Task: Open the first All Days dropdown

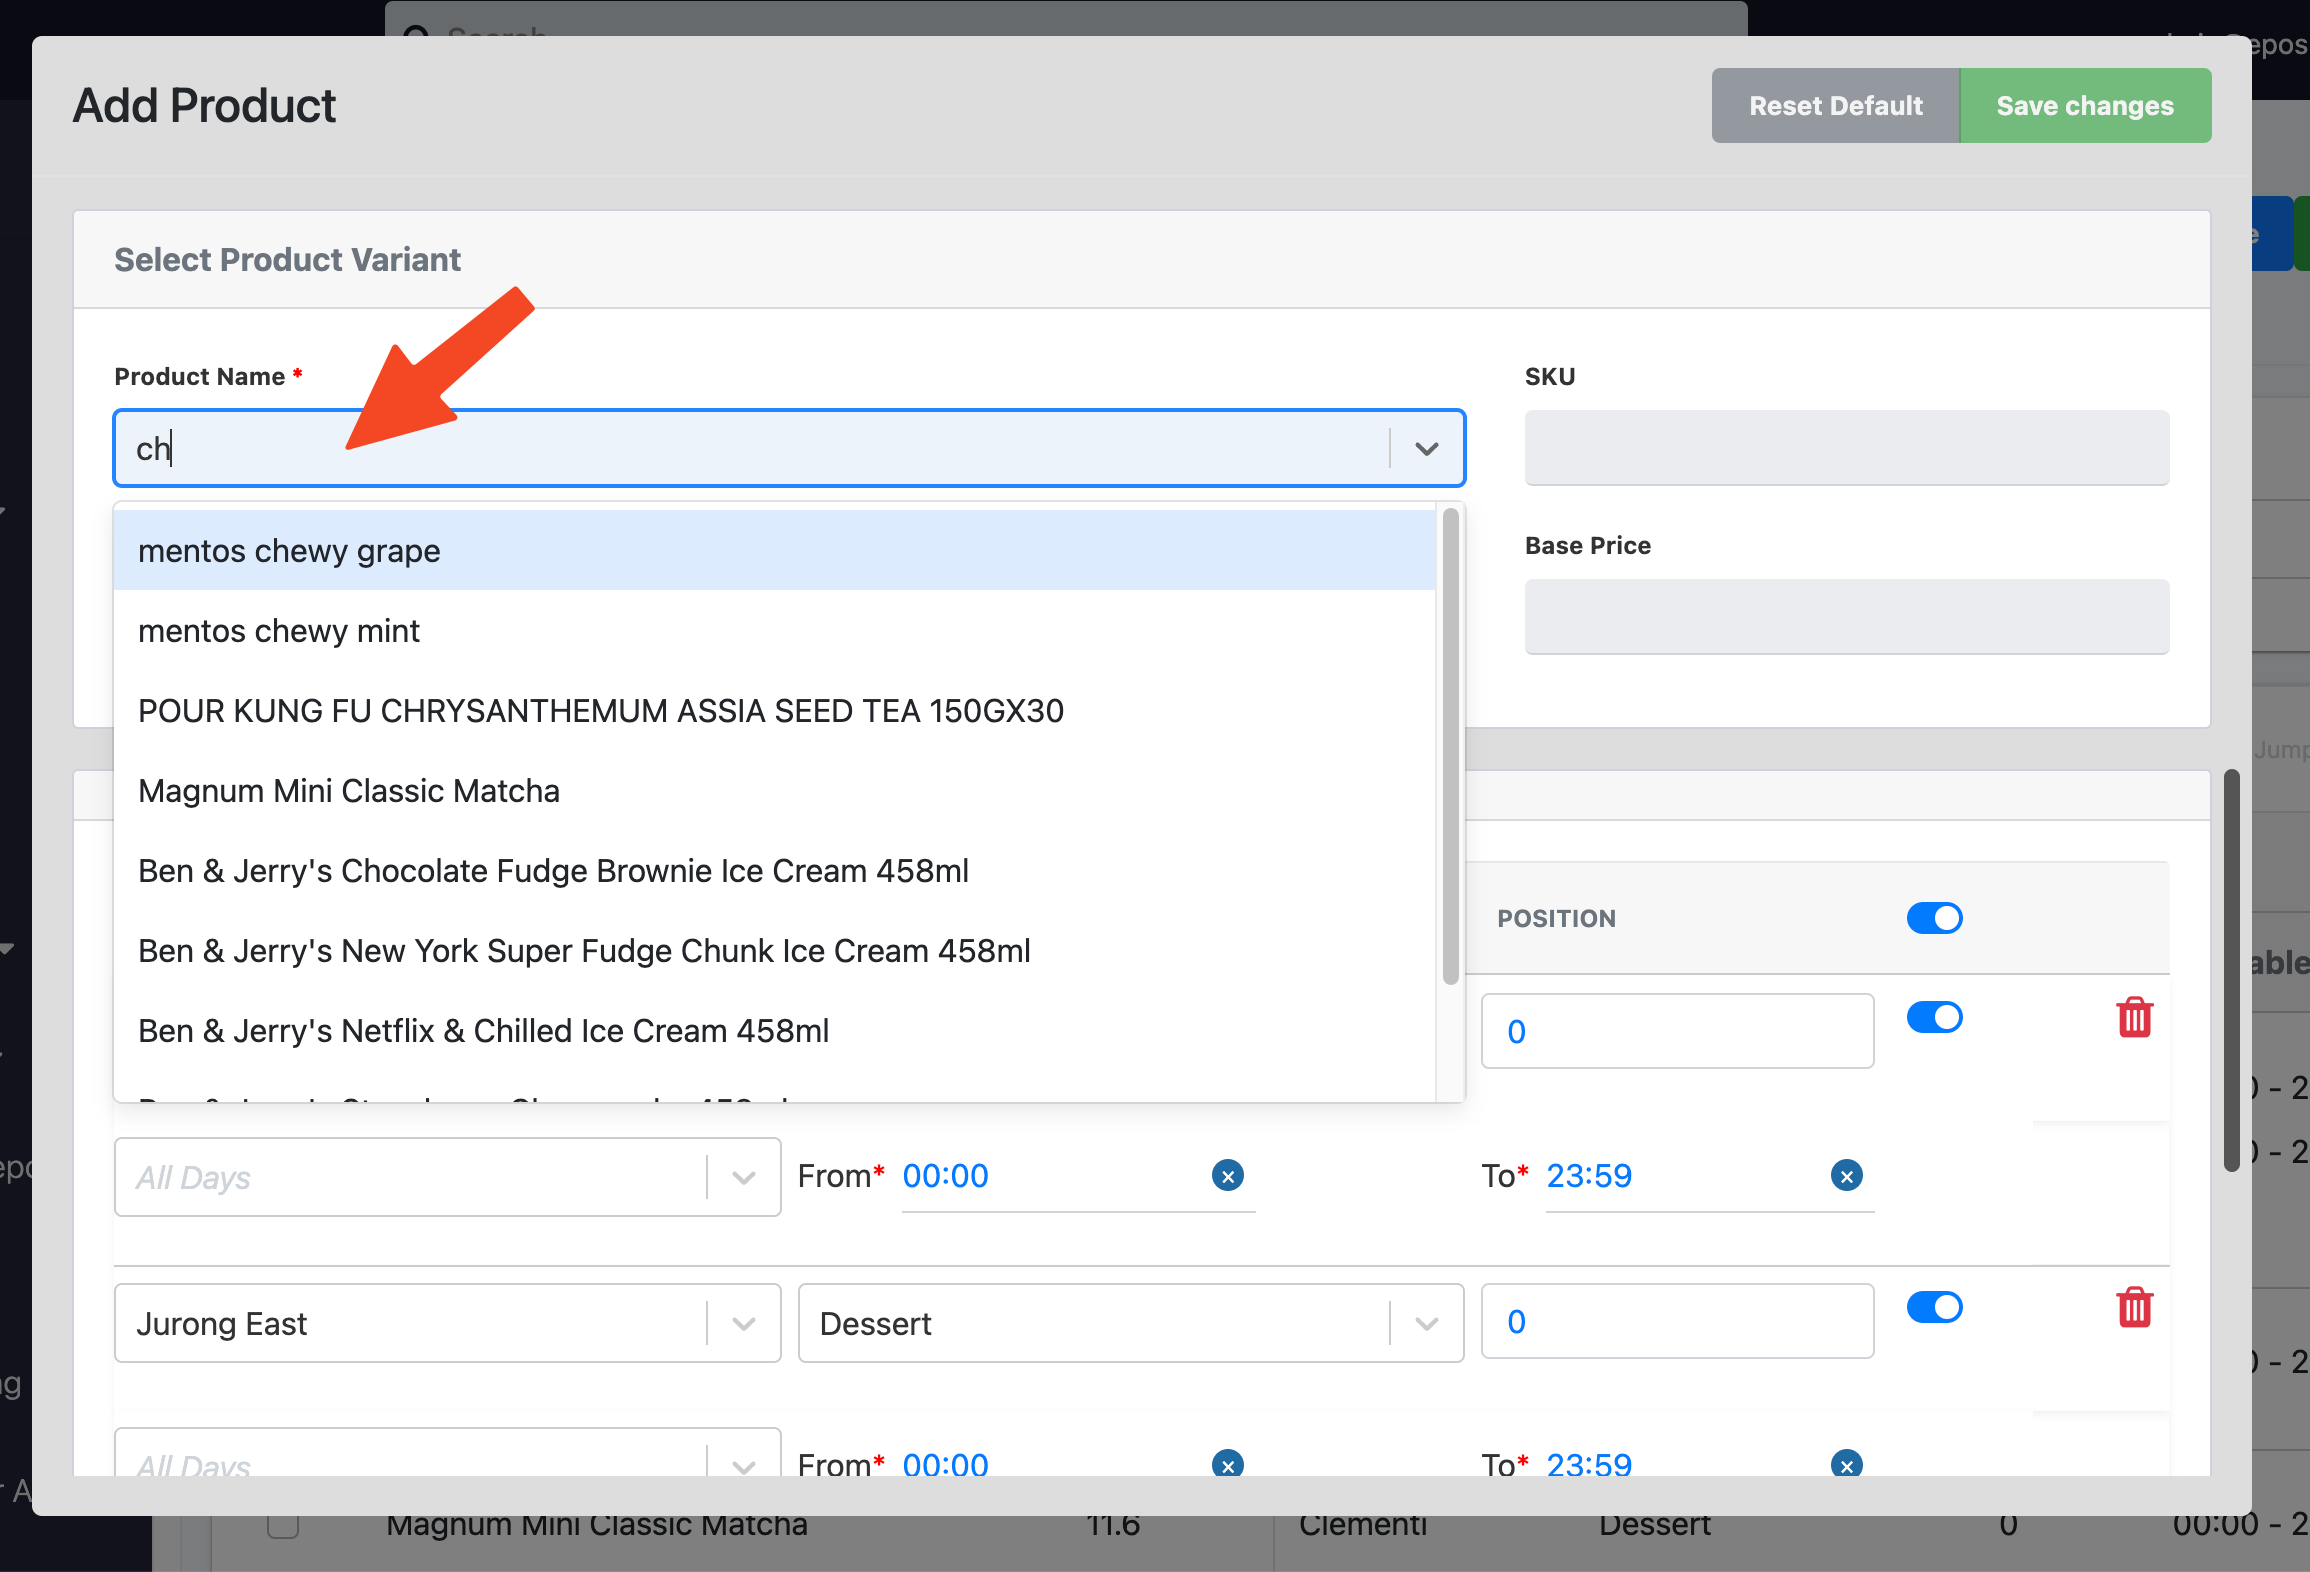Action: click(x=447, y=1177)
